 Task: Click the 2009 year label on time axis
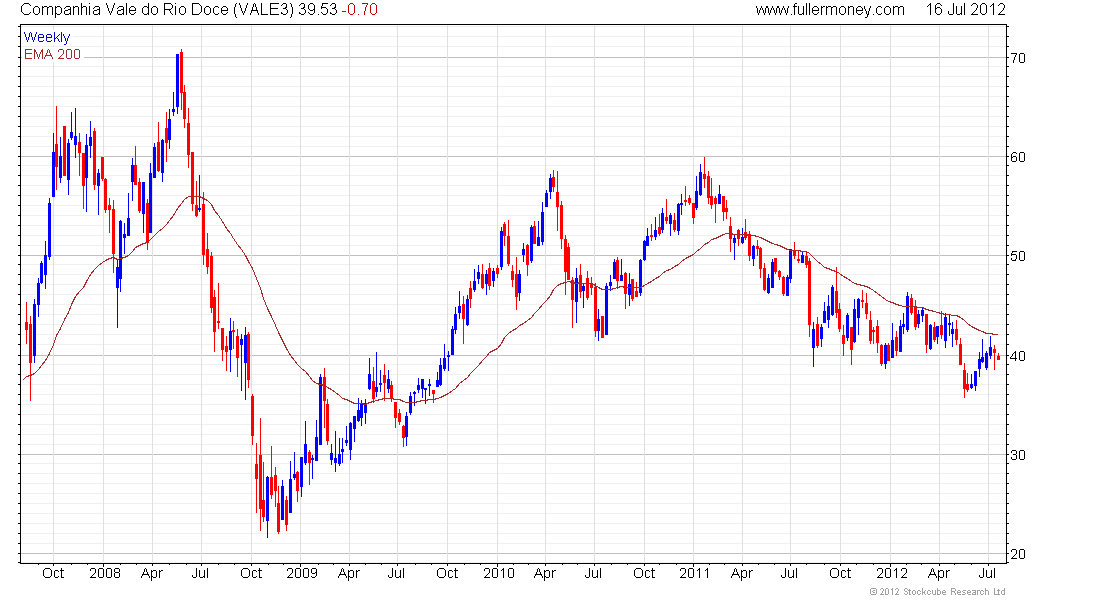[302, 573]
